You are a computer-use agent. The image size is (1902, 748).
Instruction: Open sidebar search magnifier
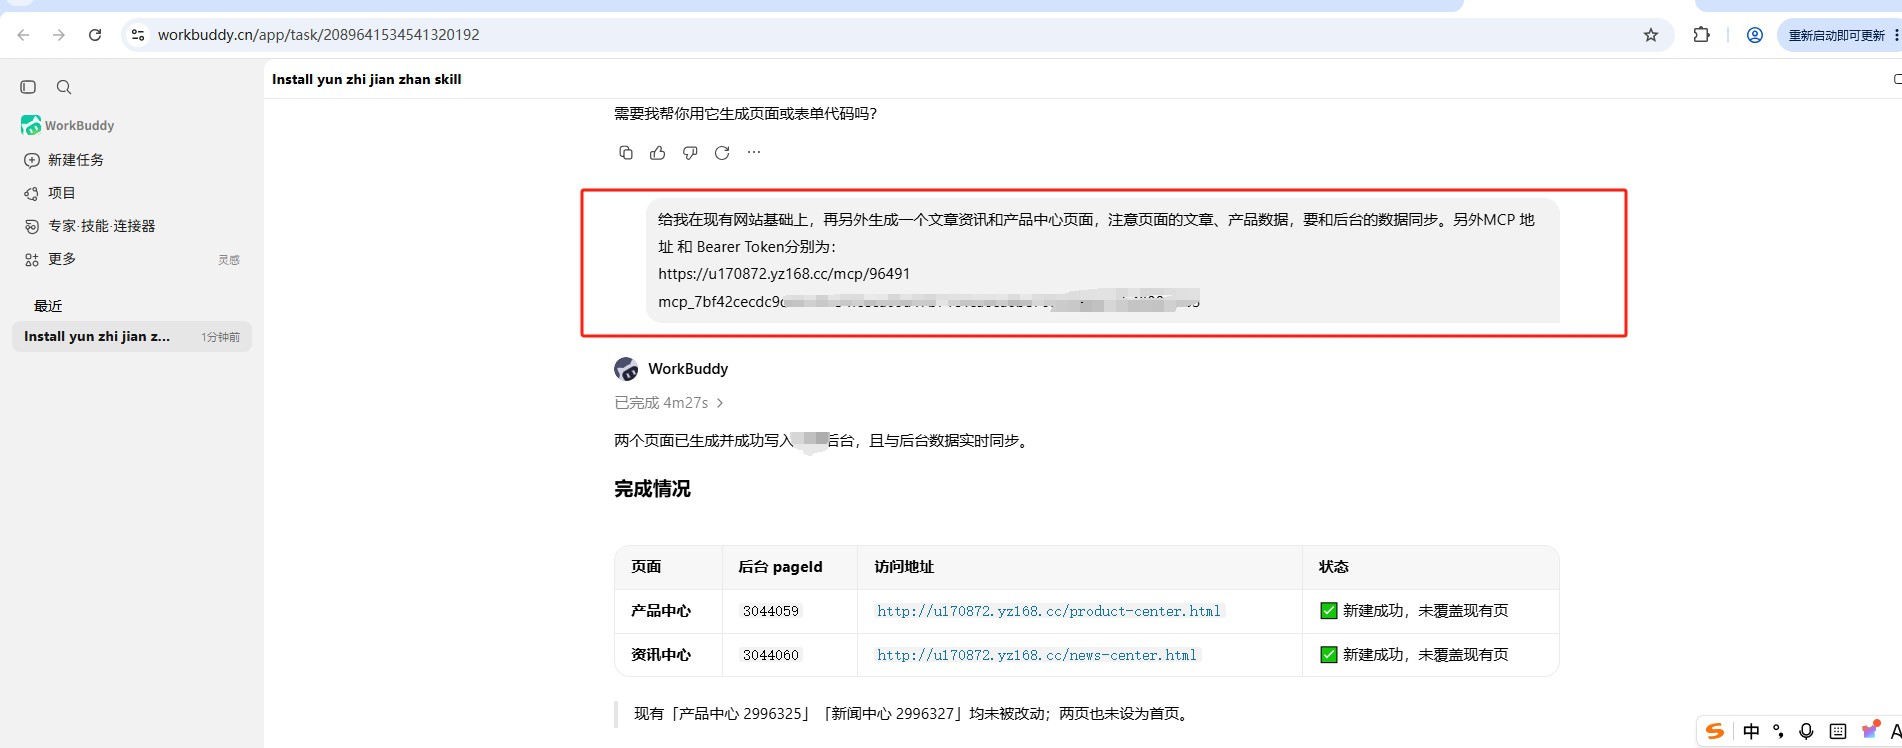tap(64, 87)
